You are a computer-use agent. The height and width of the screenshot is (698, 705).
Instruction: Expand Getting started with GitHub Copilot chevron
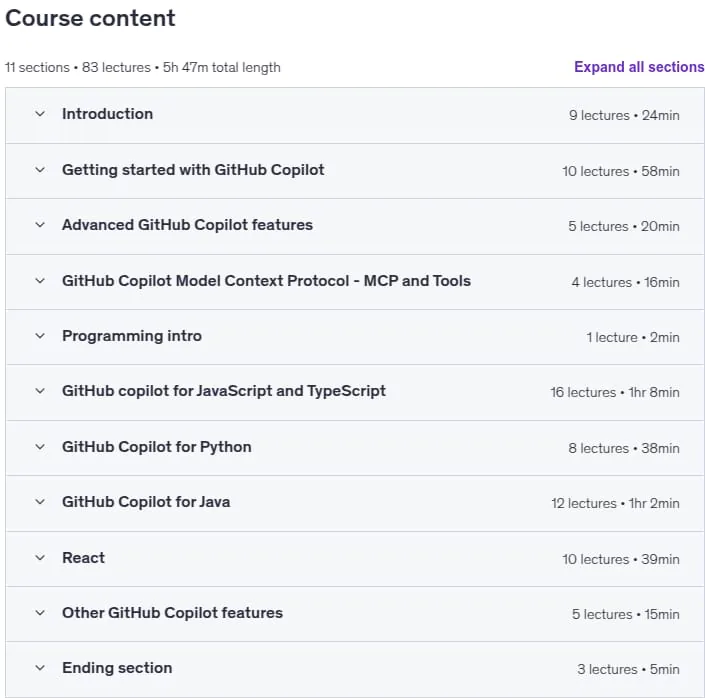coord(40,170)
